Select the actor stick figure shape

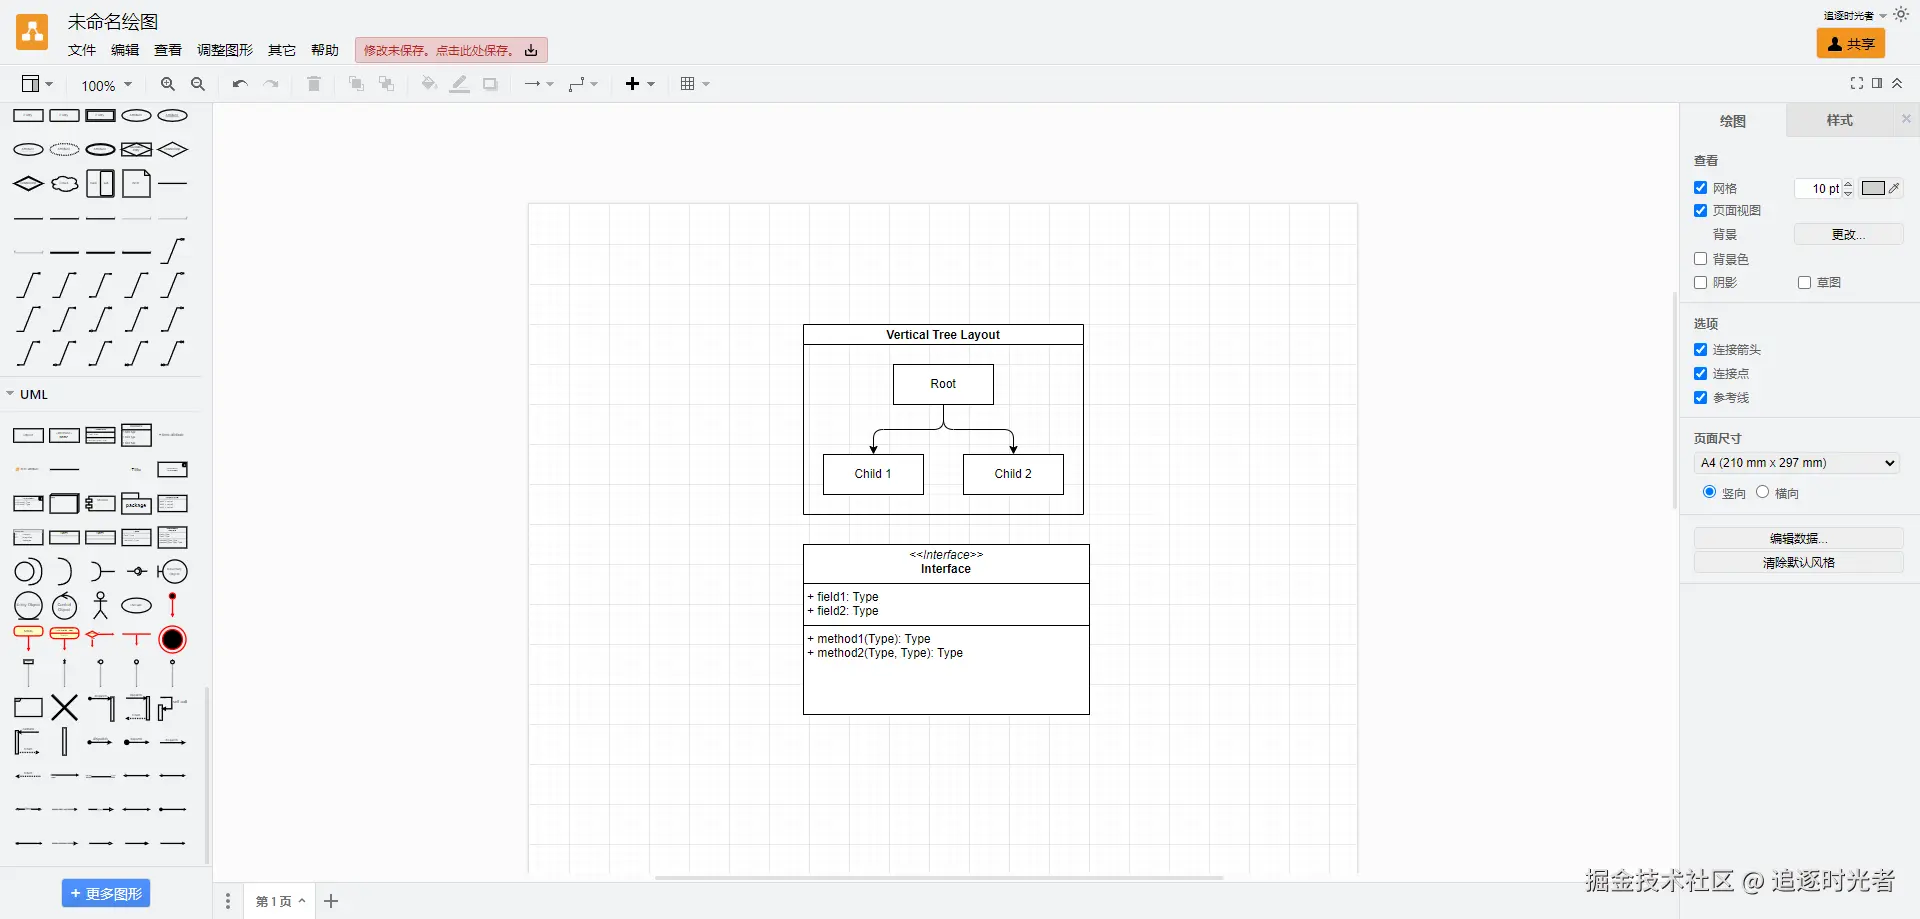pyautogui.click(x=100, y=605)
